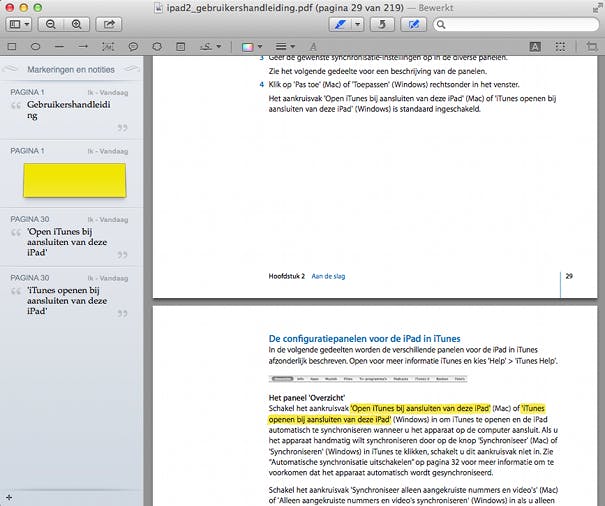Click the 'Hoofdstuk 2' footer text

click(x=287, y=276)
